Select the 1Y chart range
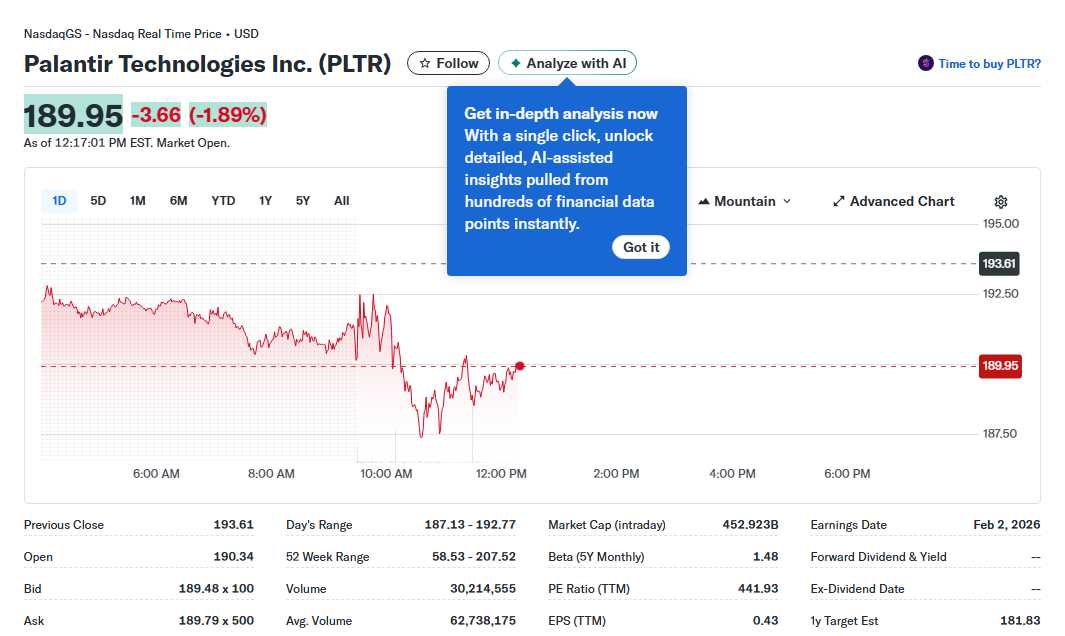This screenshot has height=636, width=1065. coord(265,200)
